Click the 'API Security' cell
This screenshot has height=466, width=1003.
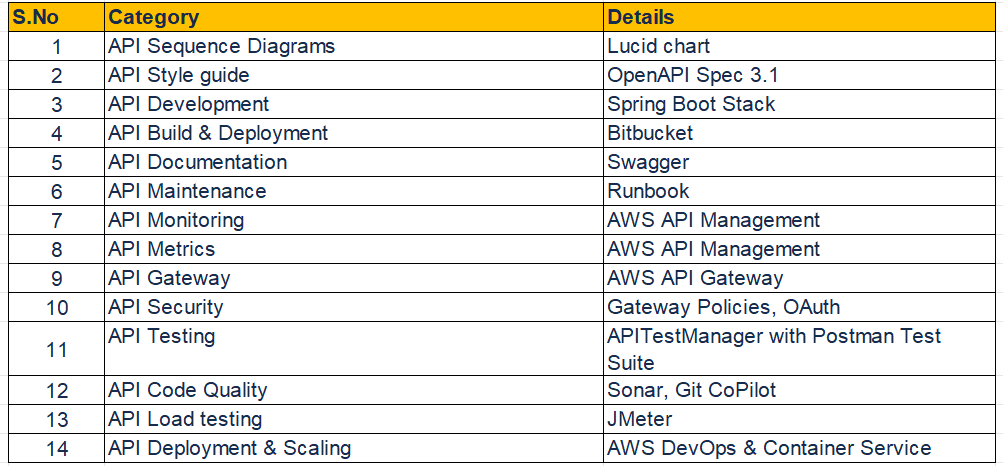pyautogui.click(x=354, y=307)
